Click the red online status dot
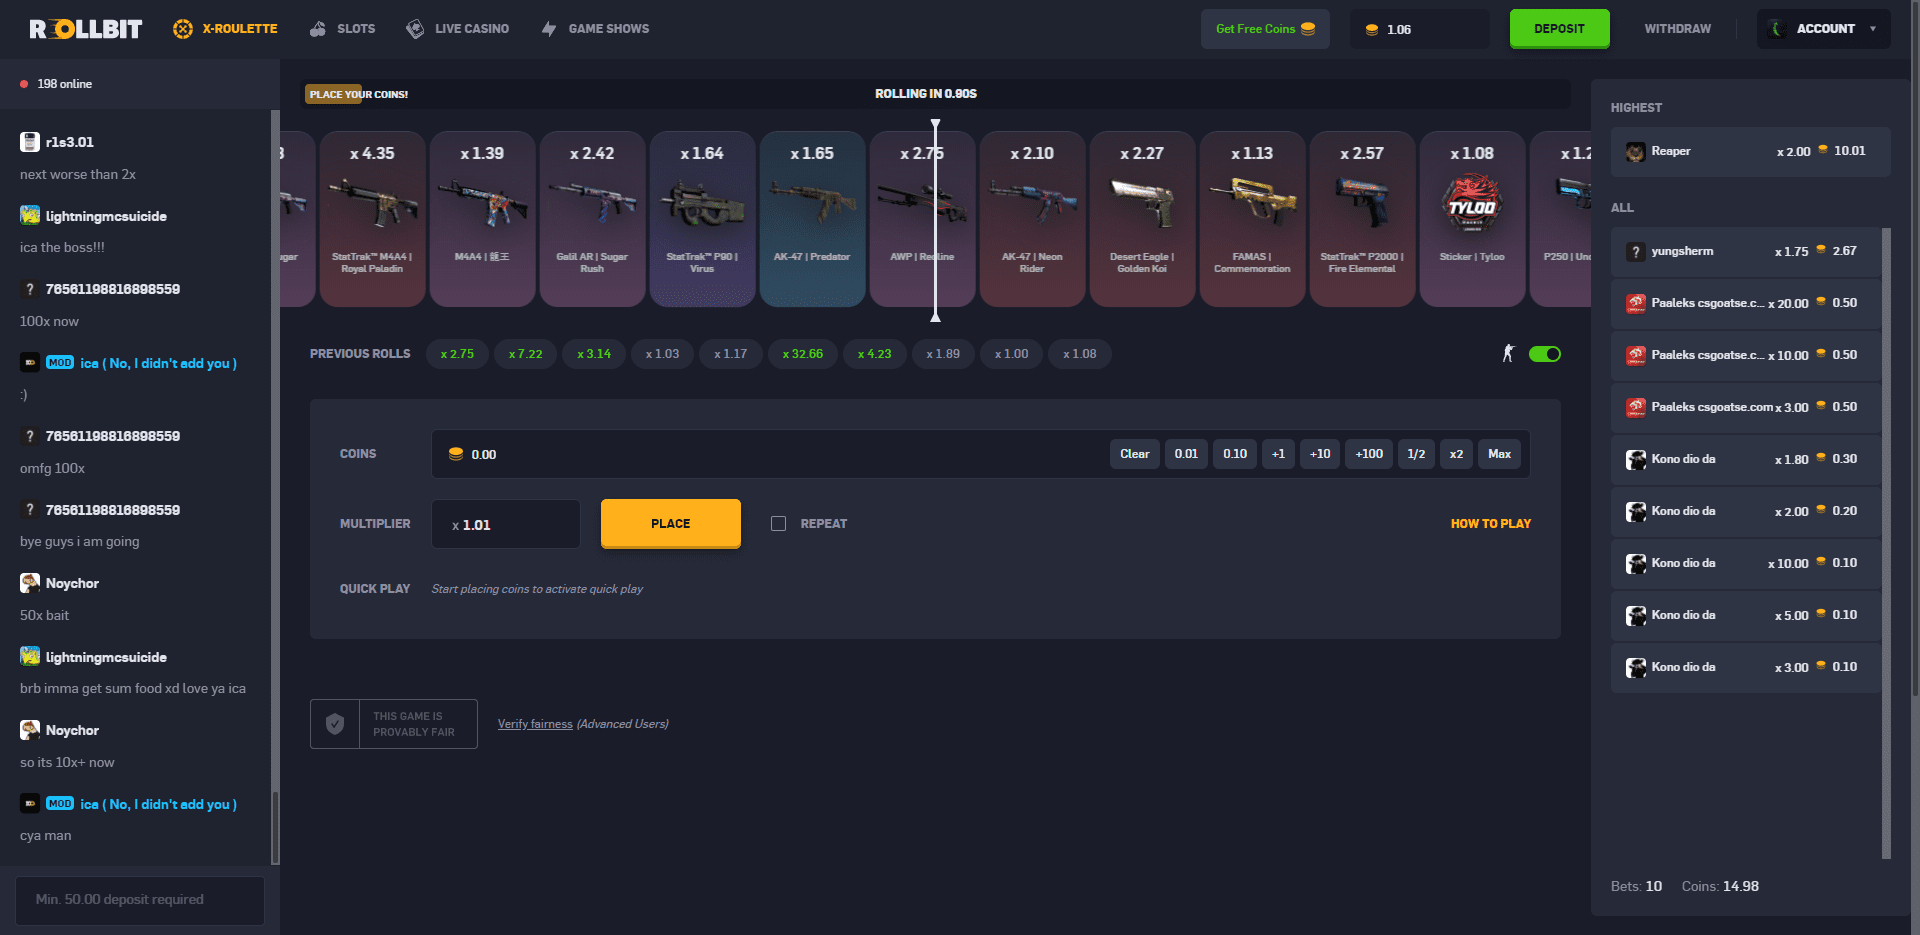 pos(24,84)
